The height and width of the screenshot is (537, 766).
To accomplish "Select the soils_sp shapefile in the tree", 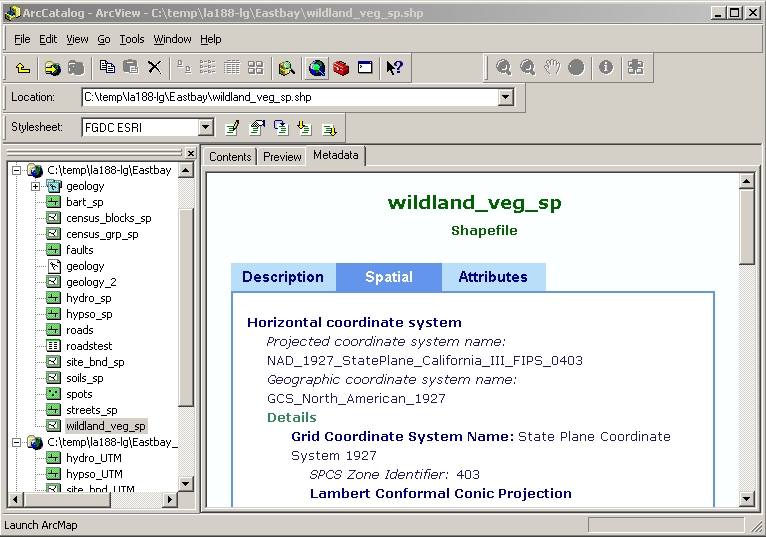I will pos(85,378).
